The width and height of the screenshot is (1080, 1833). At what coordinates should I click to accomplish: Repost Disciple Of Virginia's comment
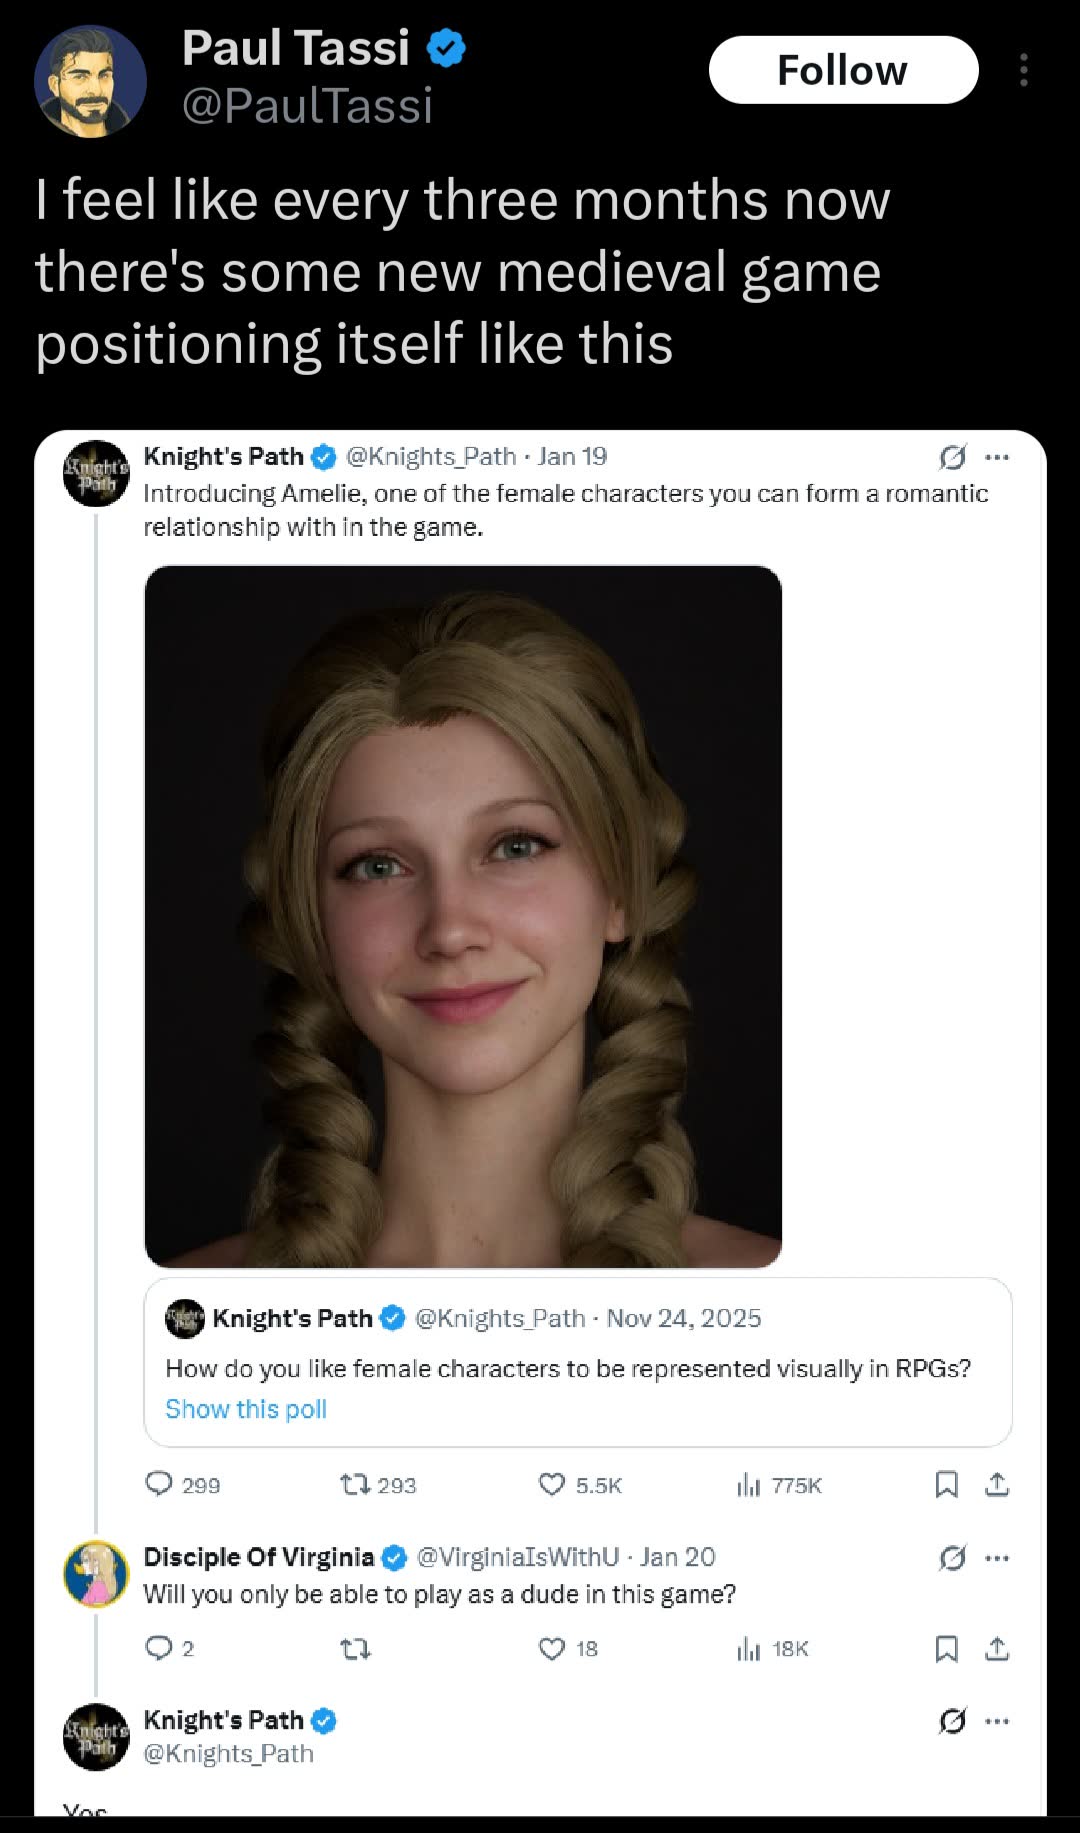click(x=356, y=1648)
